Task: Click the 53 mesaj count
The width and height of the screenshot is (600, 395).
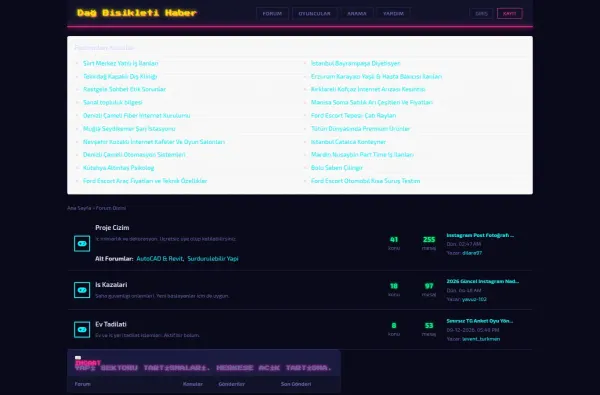Action: (x=429, y=326)
